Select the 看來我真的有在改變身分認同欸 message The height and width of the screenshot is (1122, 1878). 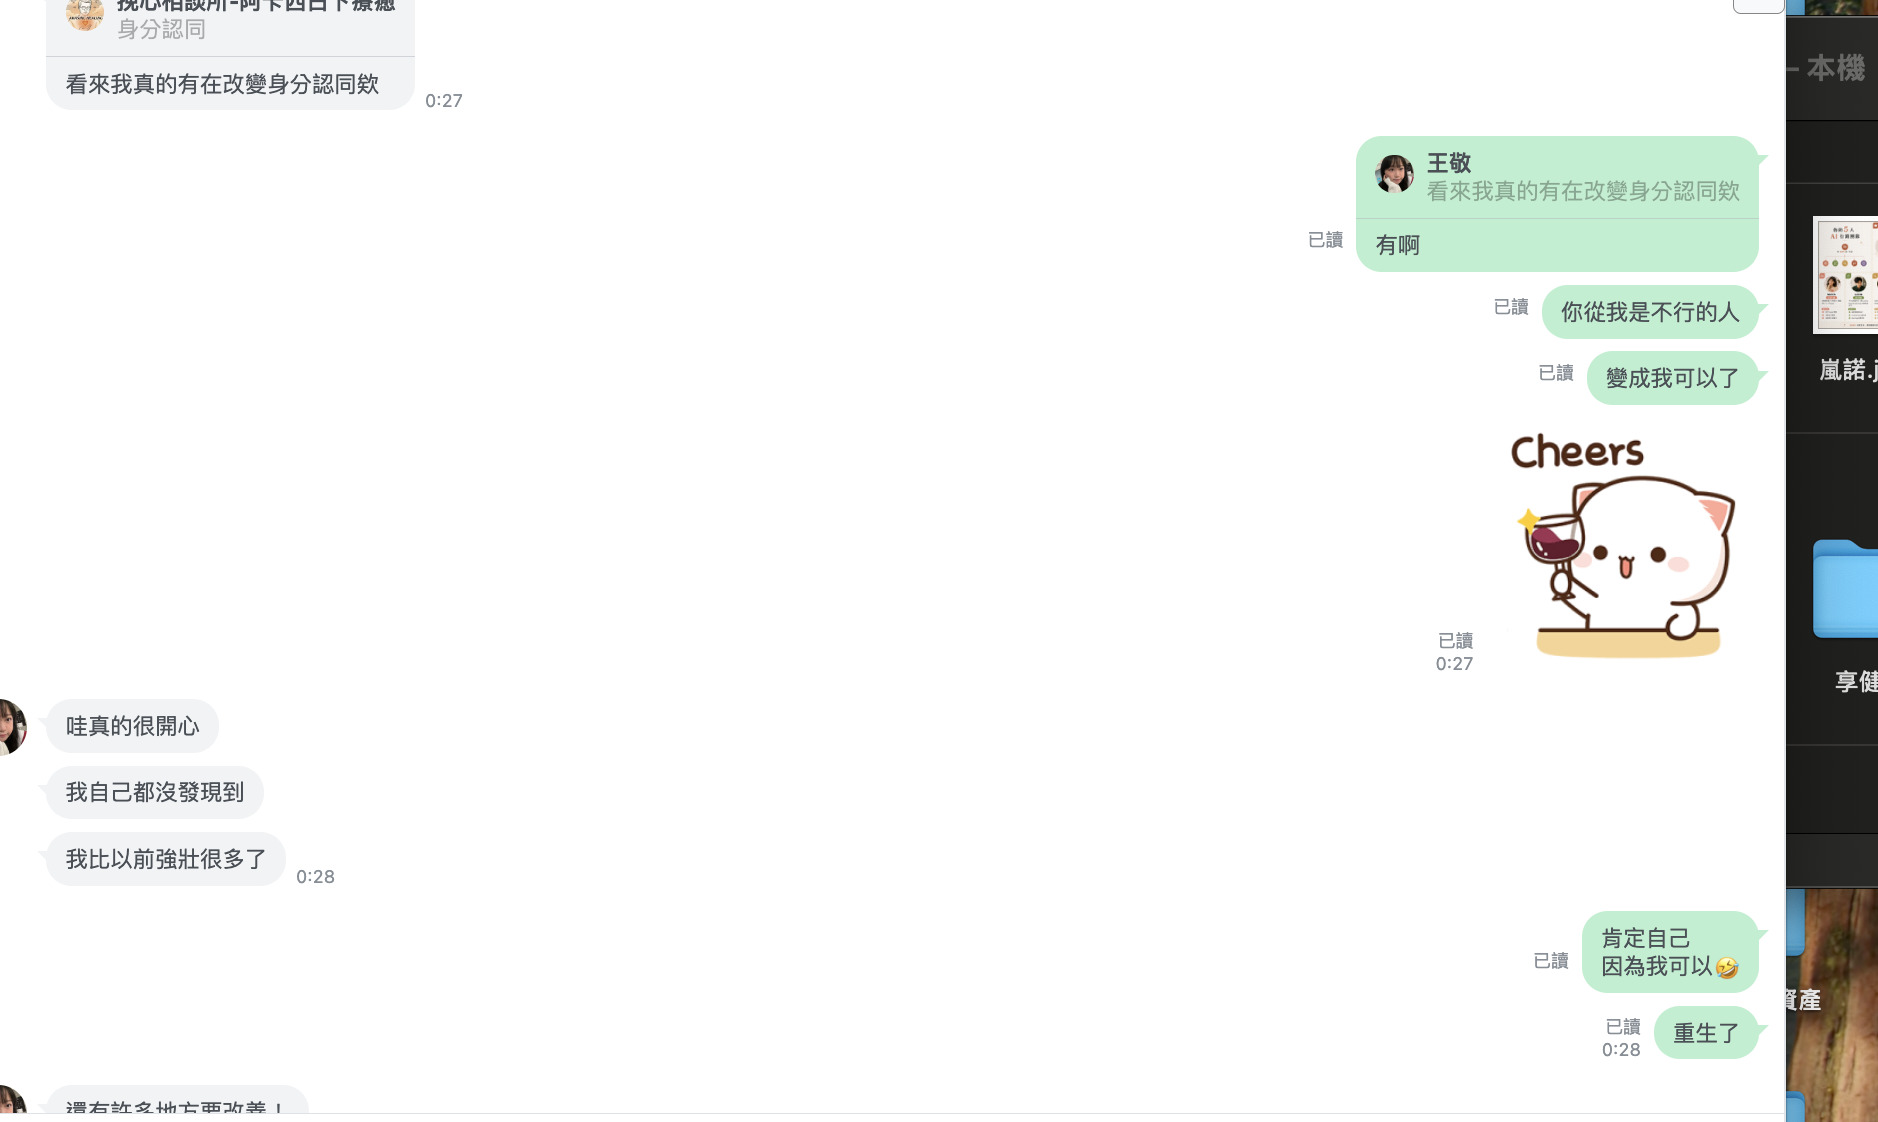click(222, 84)
